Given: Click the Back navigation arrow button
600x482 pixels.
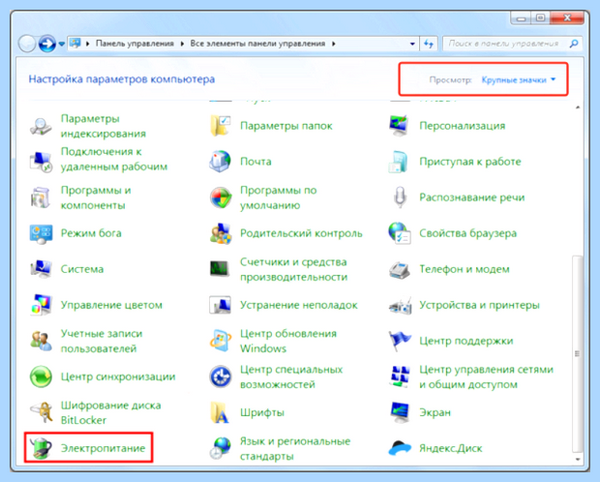Looking at the screenshot, I should click(x=27, y=44).
